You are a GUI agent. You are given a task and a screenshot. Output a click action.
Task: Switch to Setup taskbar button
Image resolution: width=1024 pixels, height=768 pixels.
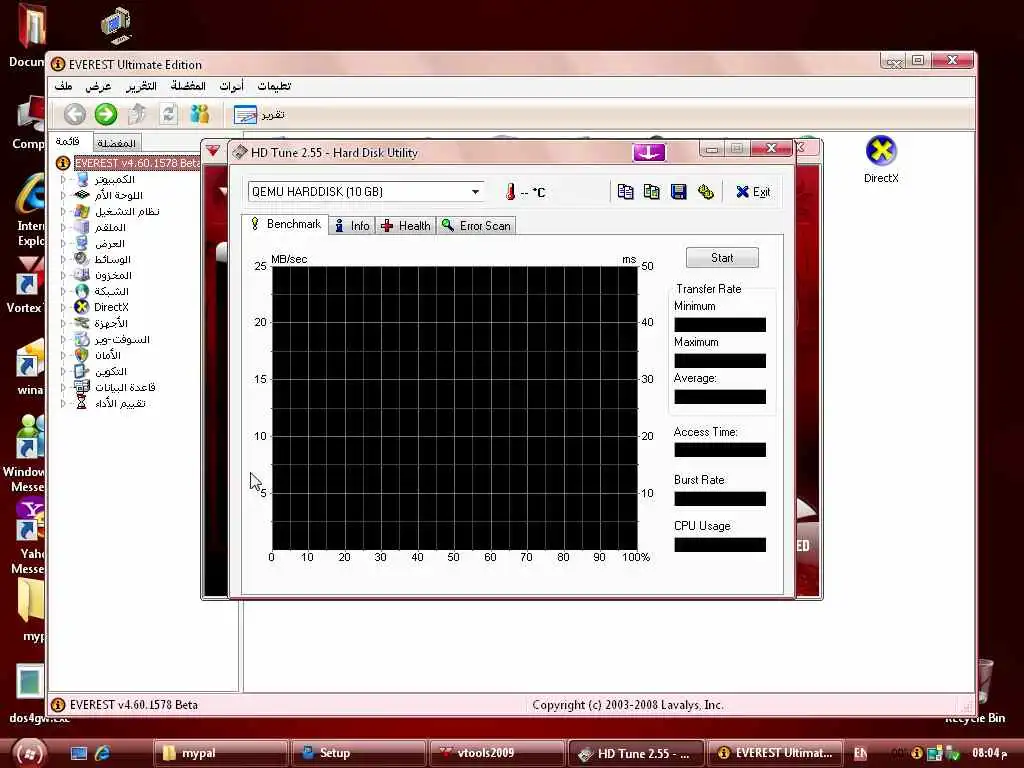click(358, 753)
